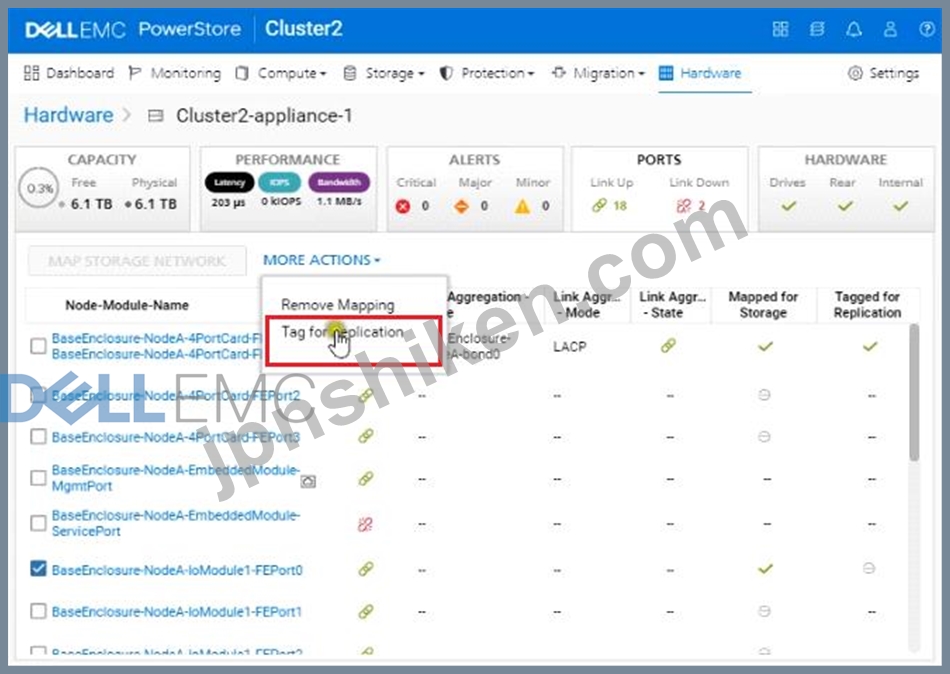The width and height of the screenshot is (950, 674).
Task: Open the BaseEnclosure-NodeA-EmbeddedModule-ServicePort link
Action: (176, 523)
